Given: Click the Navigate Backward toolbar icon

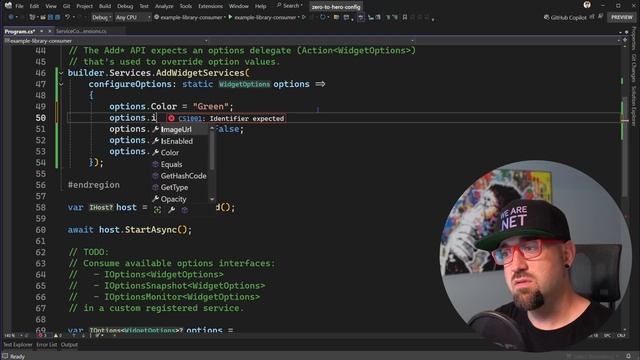Looking at the screenshot, I should coord(11,17).
